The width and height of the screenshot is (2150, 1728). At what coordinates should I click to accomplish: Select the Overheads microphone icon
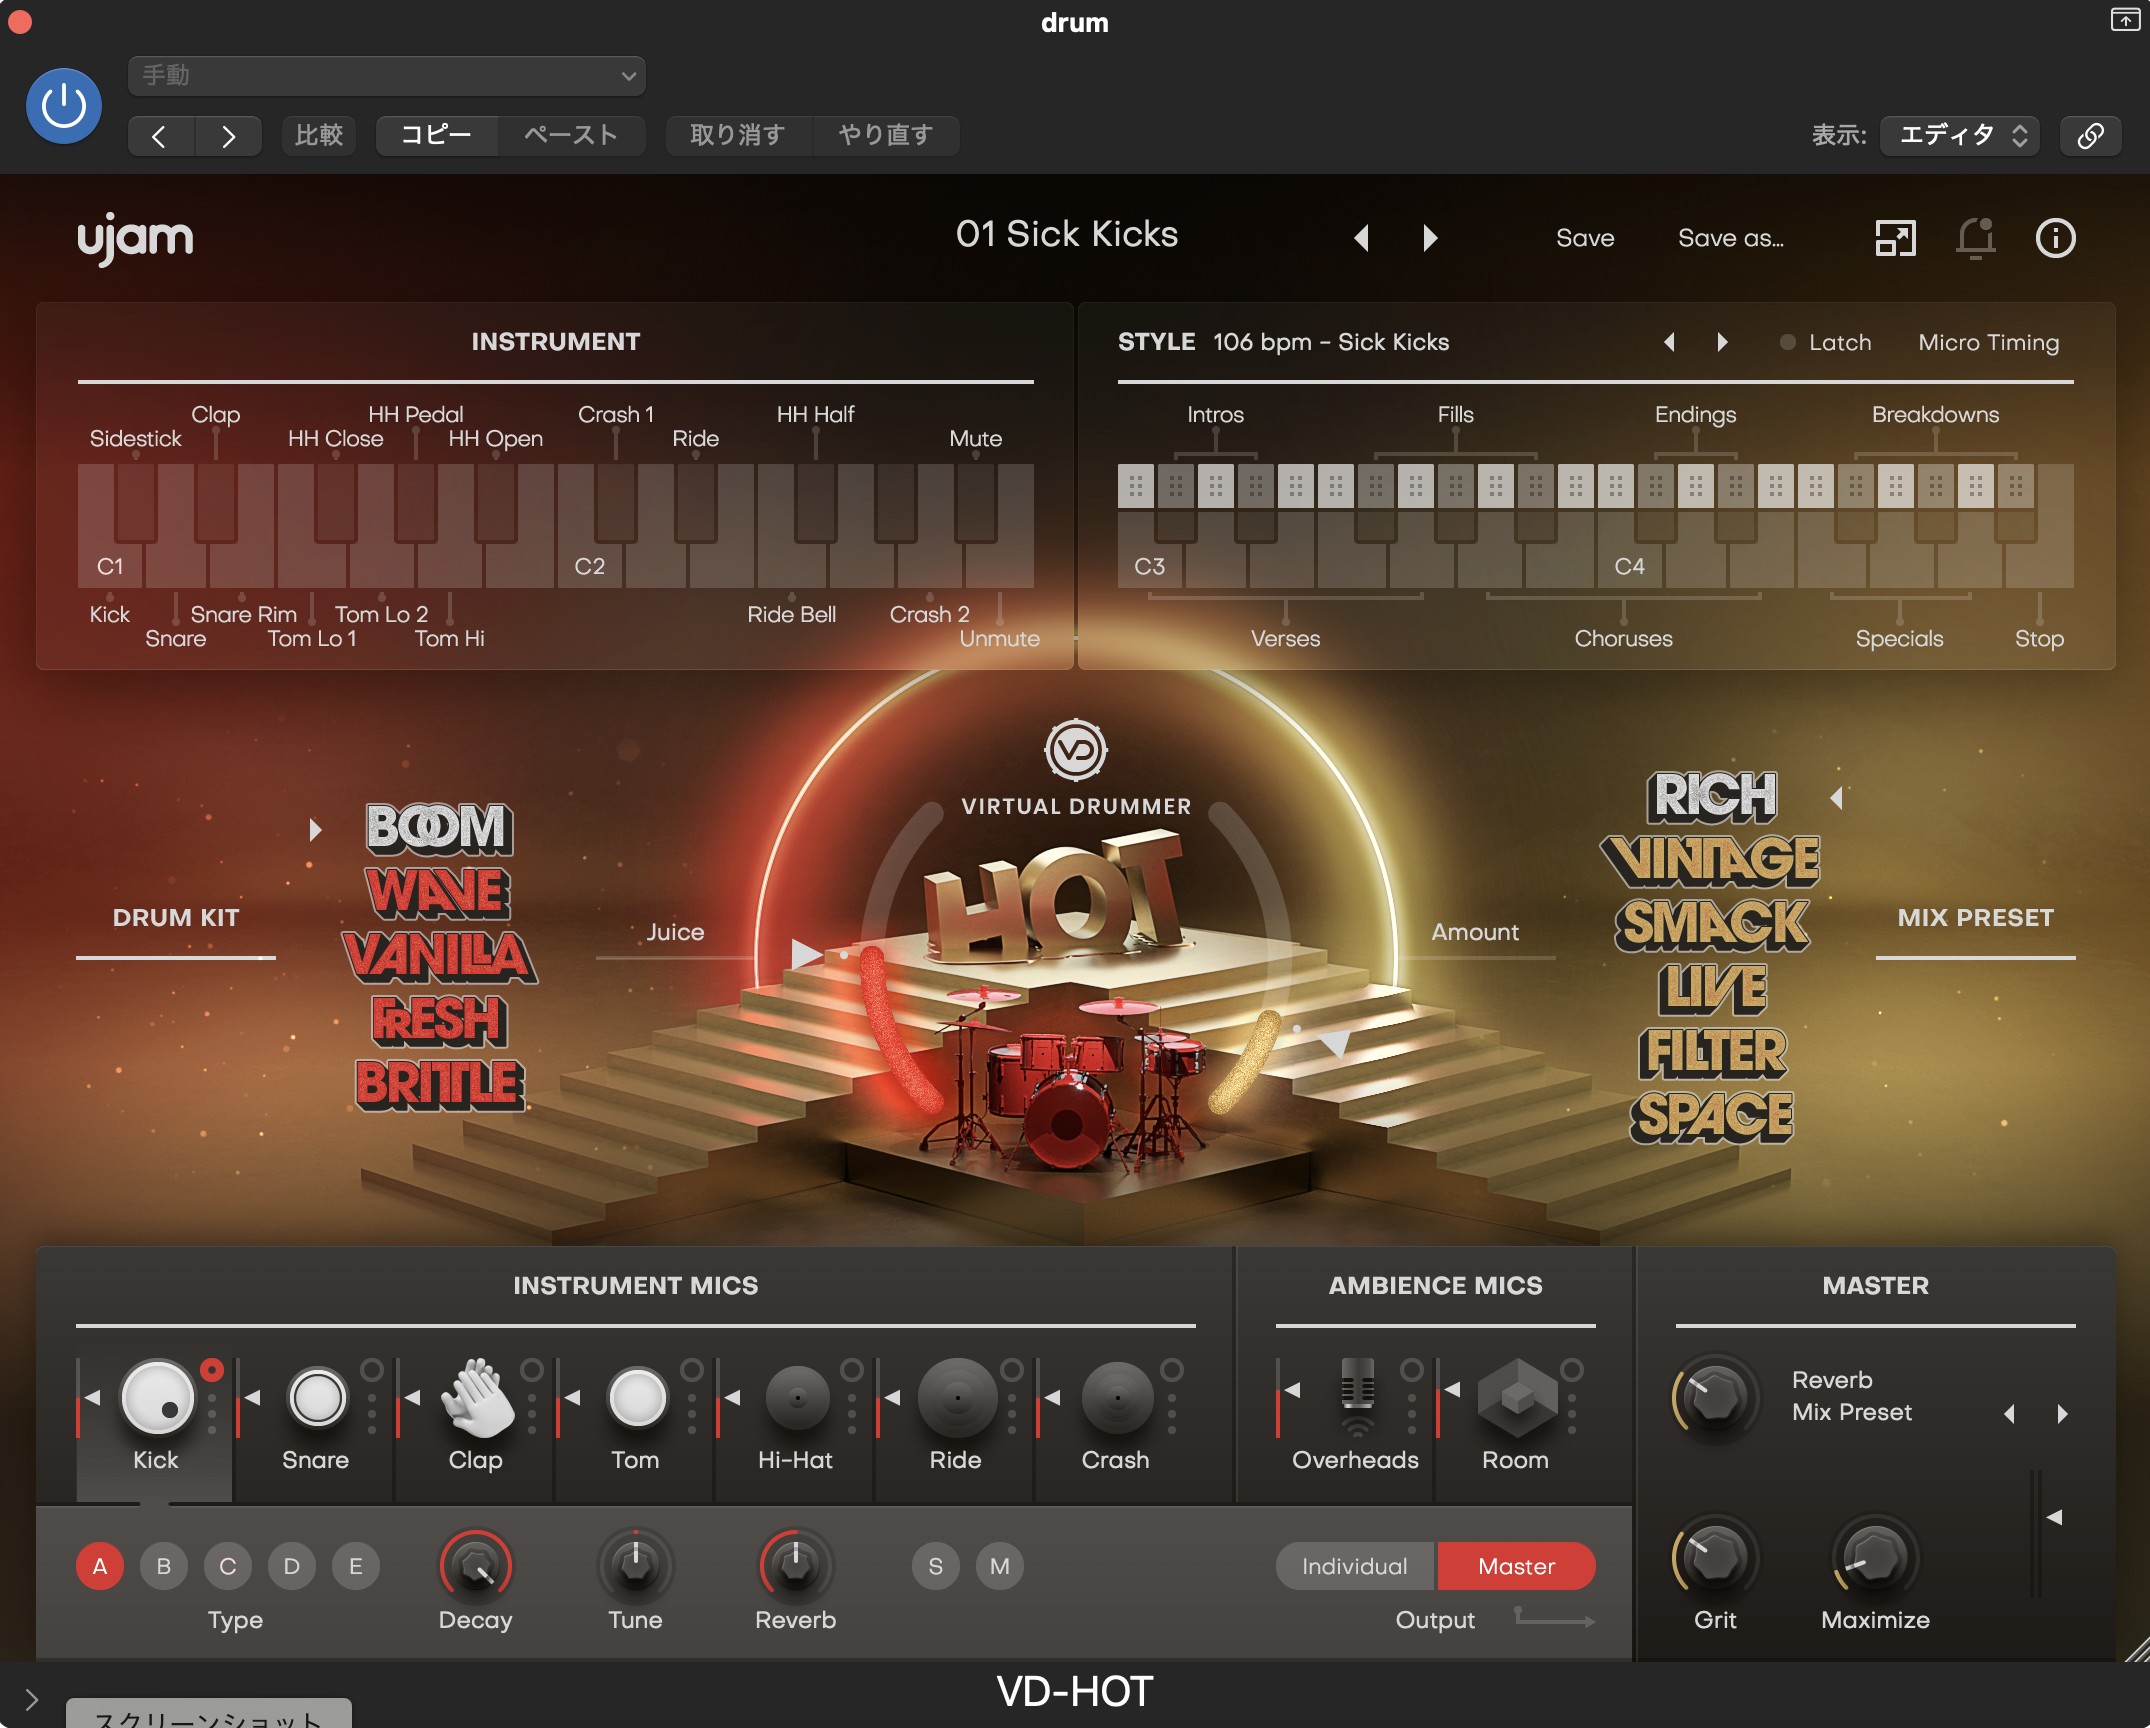[1357, 1397]
